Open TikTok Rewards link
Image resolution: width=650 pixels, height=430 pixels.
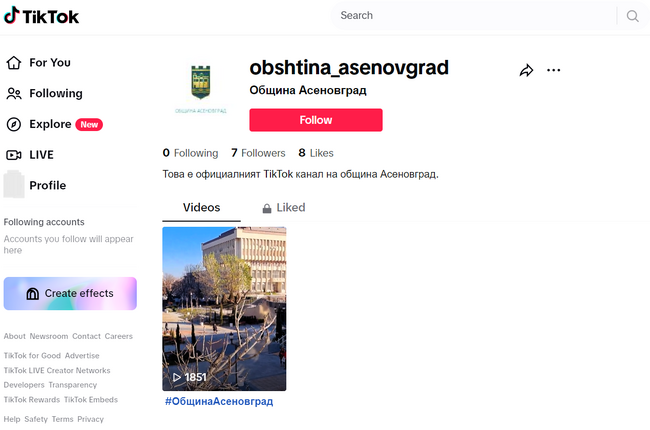click(x=32, y=400)
